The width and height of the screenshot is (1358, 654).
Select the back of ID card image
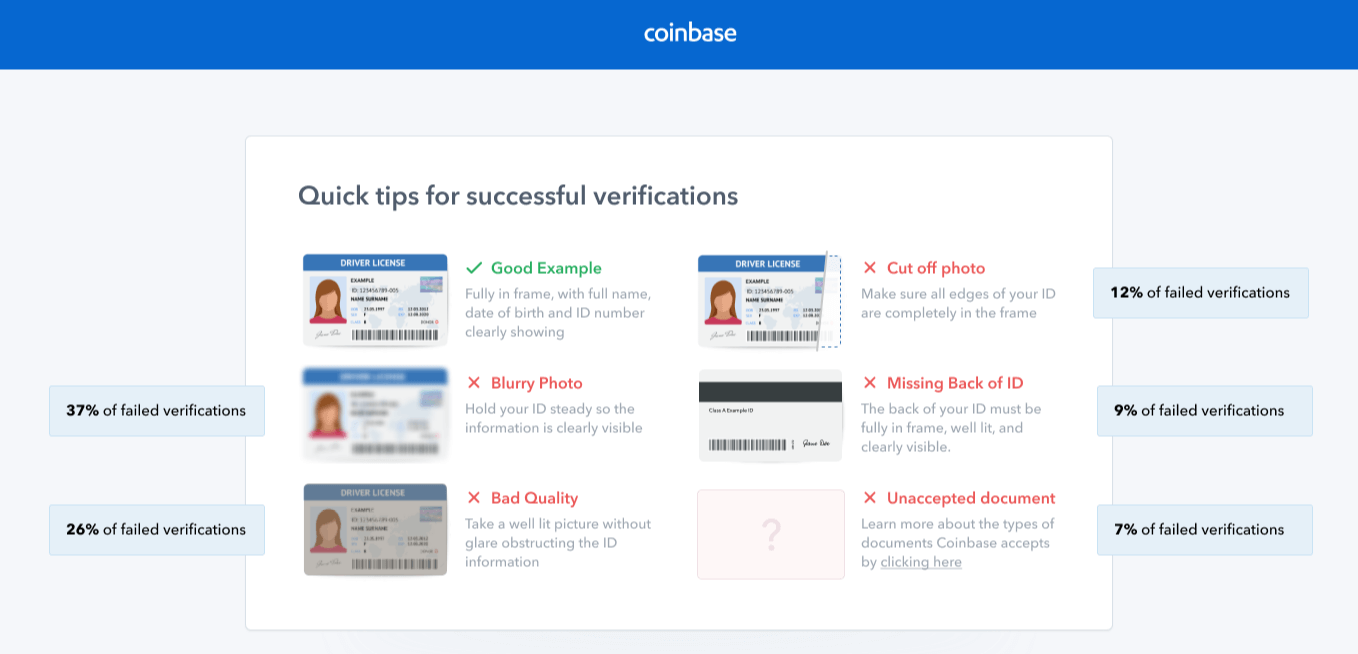[770, 416]
